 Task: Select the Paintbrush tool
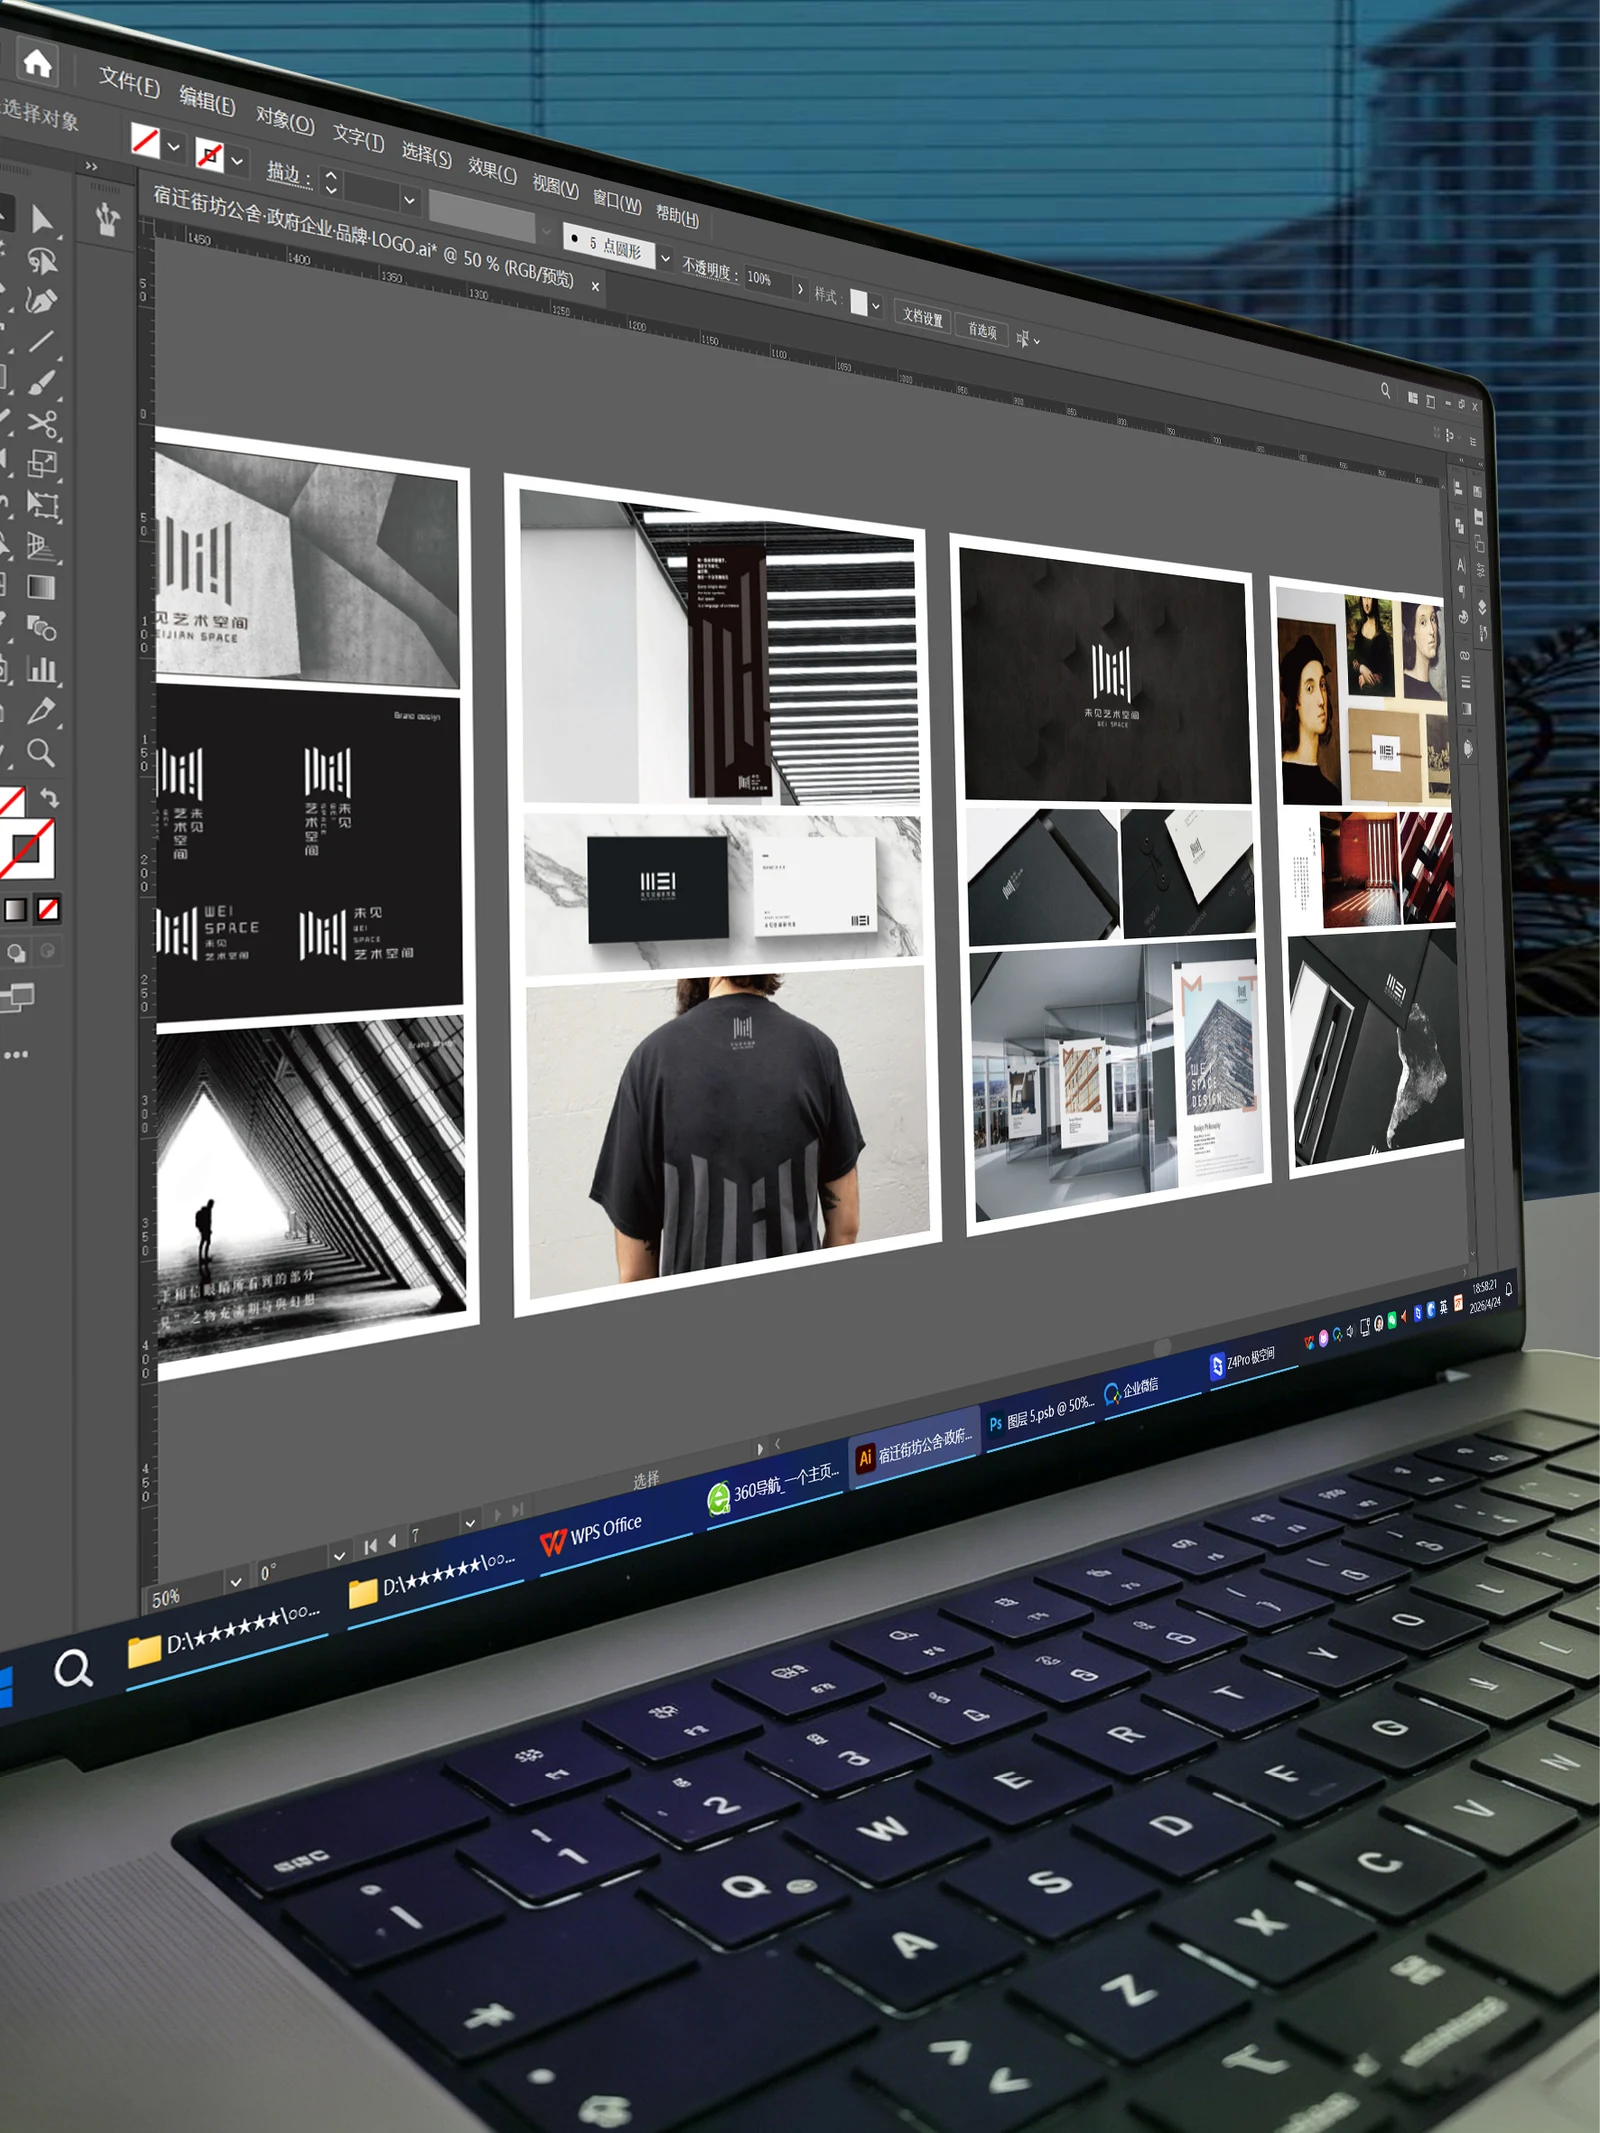[42, 383]
